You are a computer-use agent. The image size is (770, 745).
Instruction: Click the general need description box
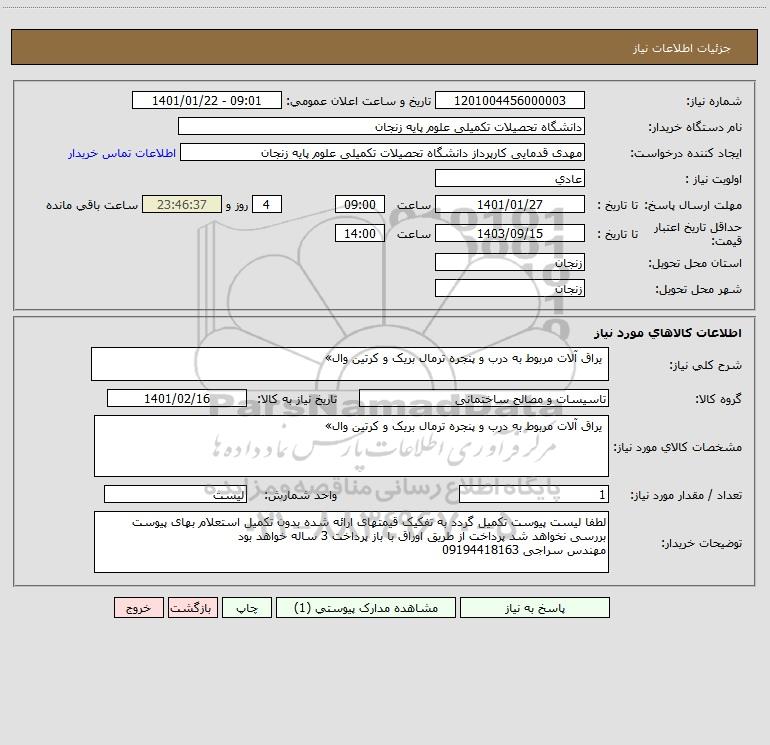click(350, 364)
